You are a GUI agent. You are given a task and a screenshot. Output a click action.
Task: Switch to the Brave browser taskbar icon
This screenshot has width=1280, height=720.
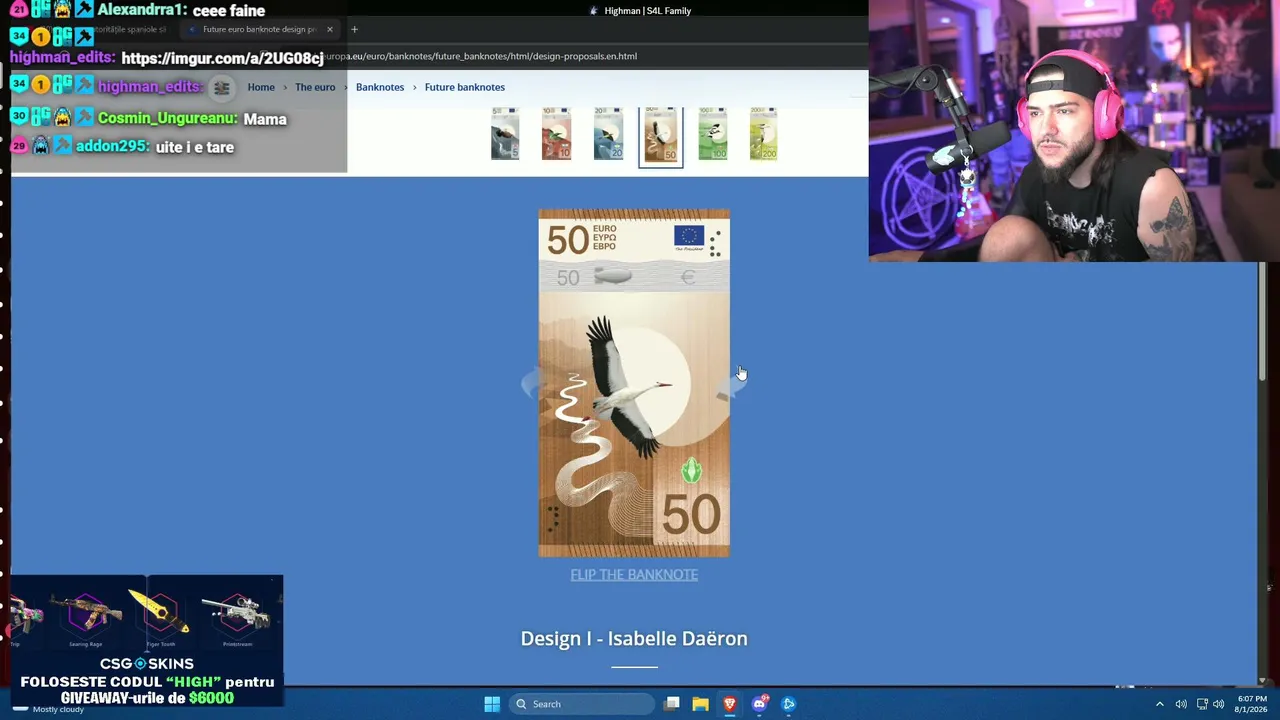click(x=730, y=704)
